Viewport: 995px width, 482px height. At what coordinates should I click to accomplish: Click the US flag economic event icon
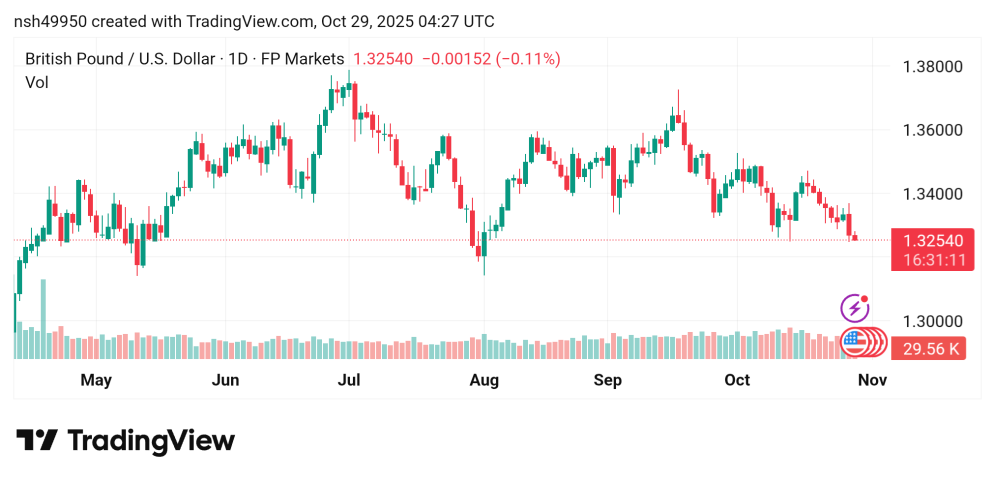(854, 342)
